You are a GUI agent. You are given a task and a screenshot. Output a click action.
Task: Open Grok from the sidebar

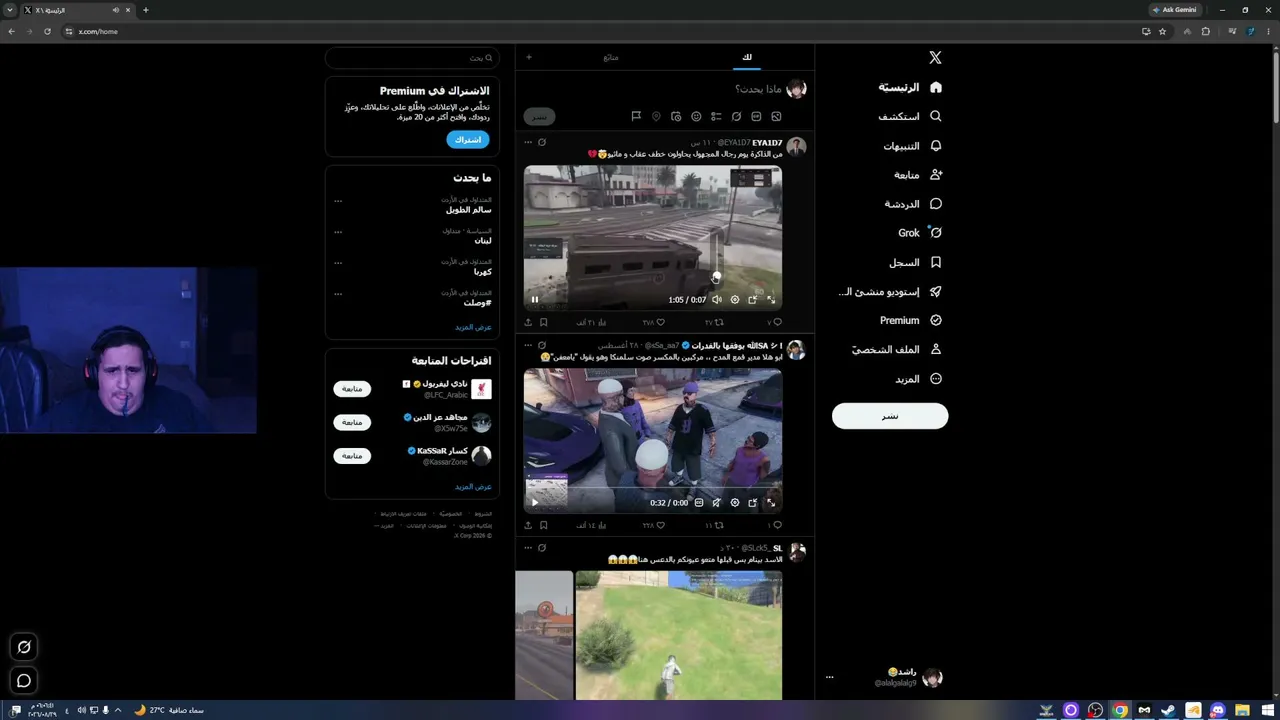pos(920,233)
